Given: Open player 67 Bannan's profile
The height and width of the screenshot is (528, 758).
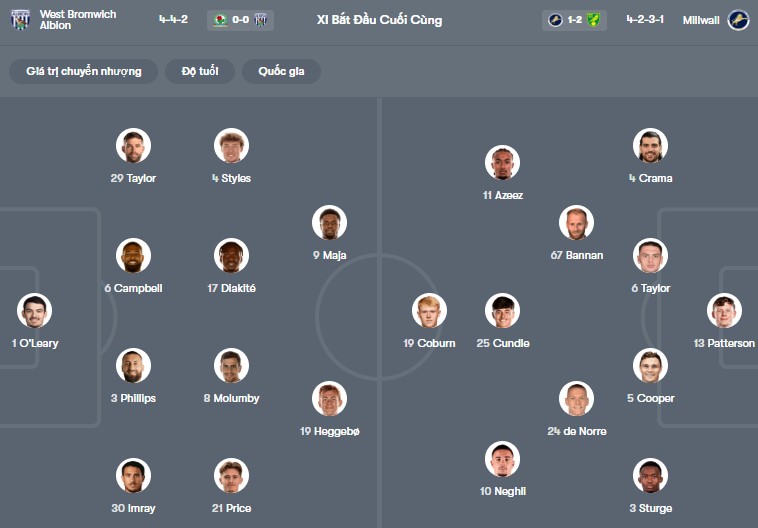Looking at the screenshot, I should [577, 223].
